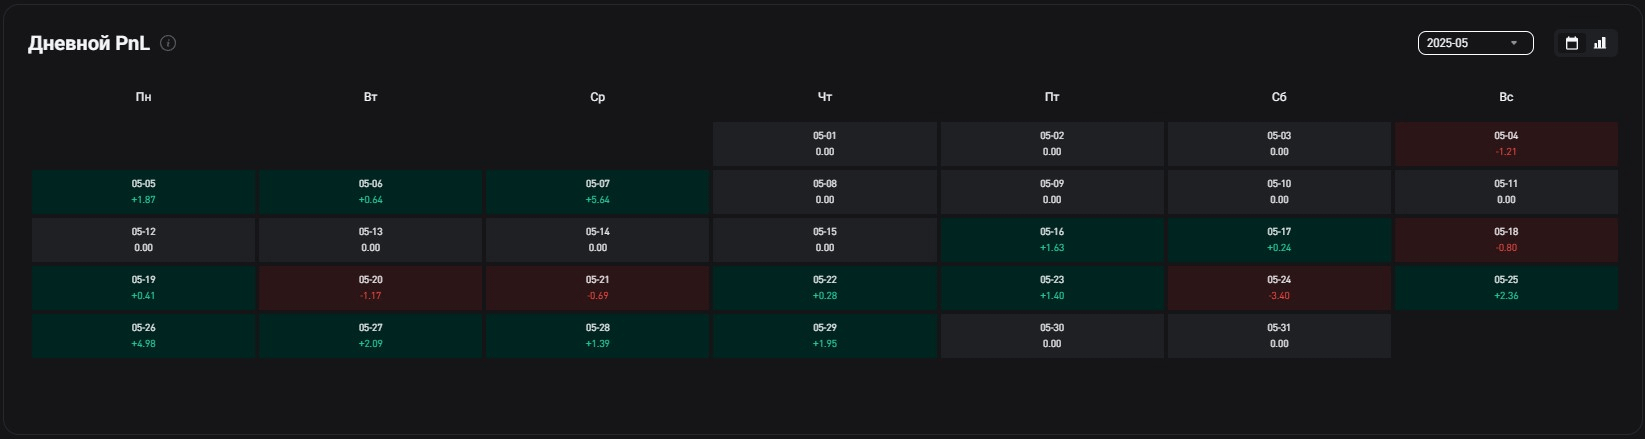
Task: Select day 05-26 with +4.98 profit
Action: (x=143, y=336)
